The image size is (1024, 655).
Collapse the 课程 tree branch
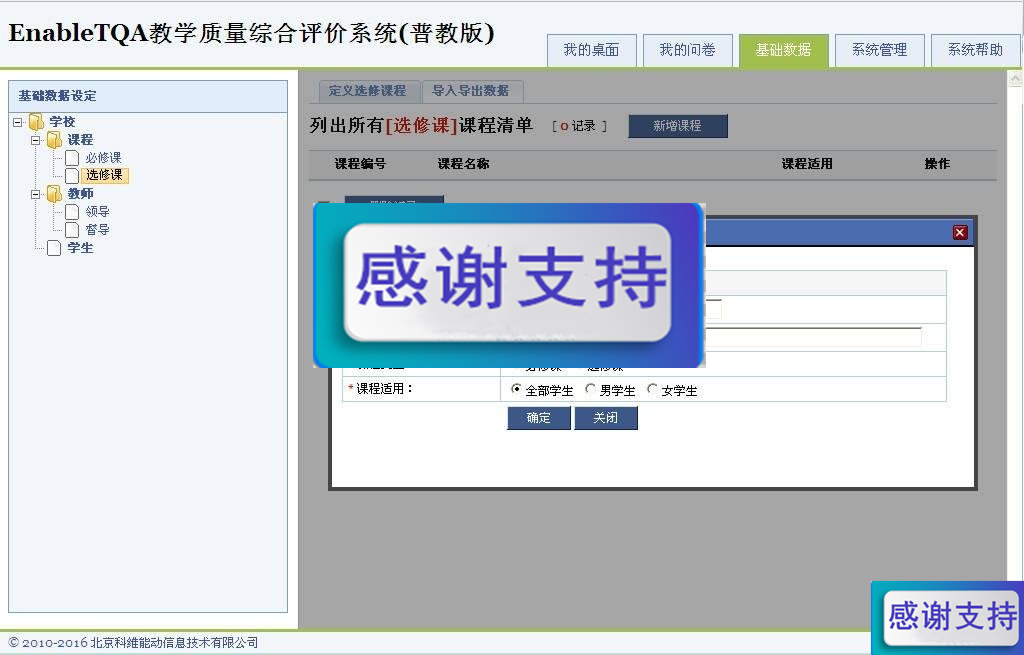tap(35, 140)
